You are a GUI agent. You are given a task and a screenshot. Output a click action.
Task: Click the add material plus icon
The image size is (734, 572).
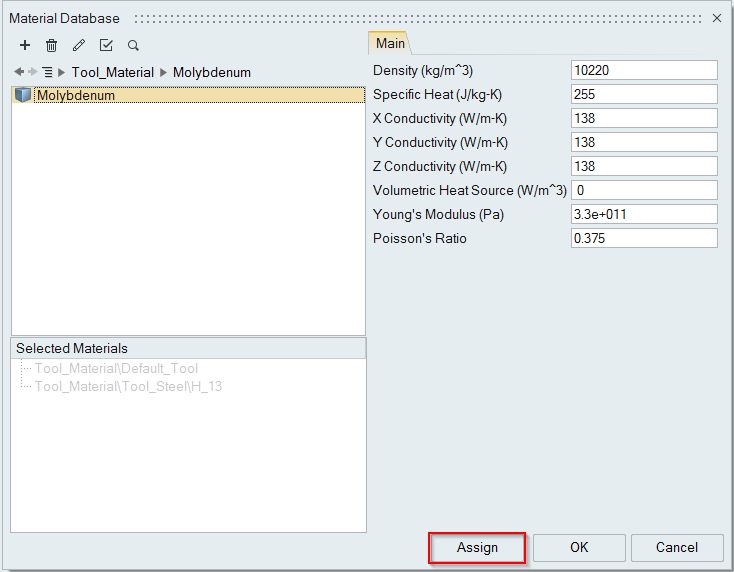pos(25,46)
